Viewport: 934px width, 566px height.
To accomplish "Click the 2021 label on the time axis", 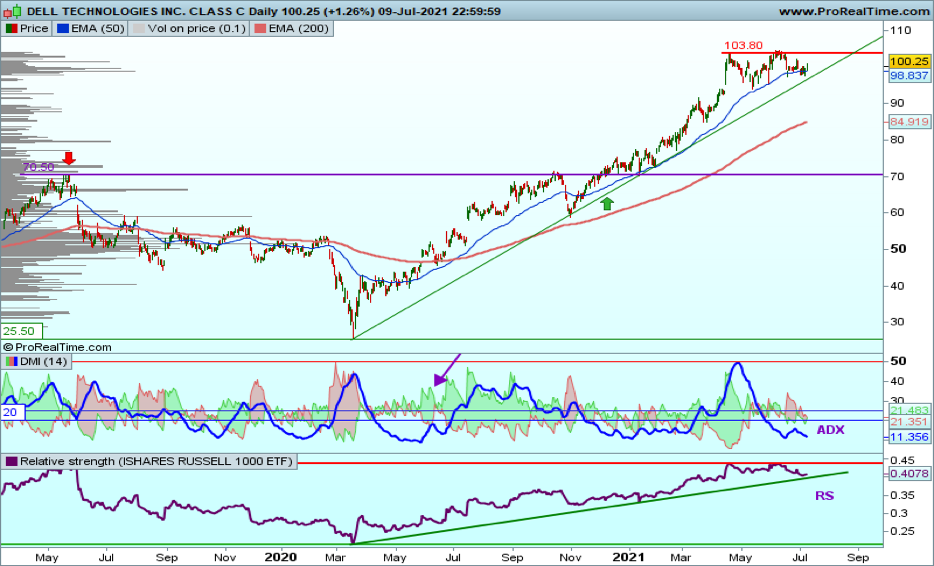I will 629,557.
